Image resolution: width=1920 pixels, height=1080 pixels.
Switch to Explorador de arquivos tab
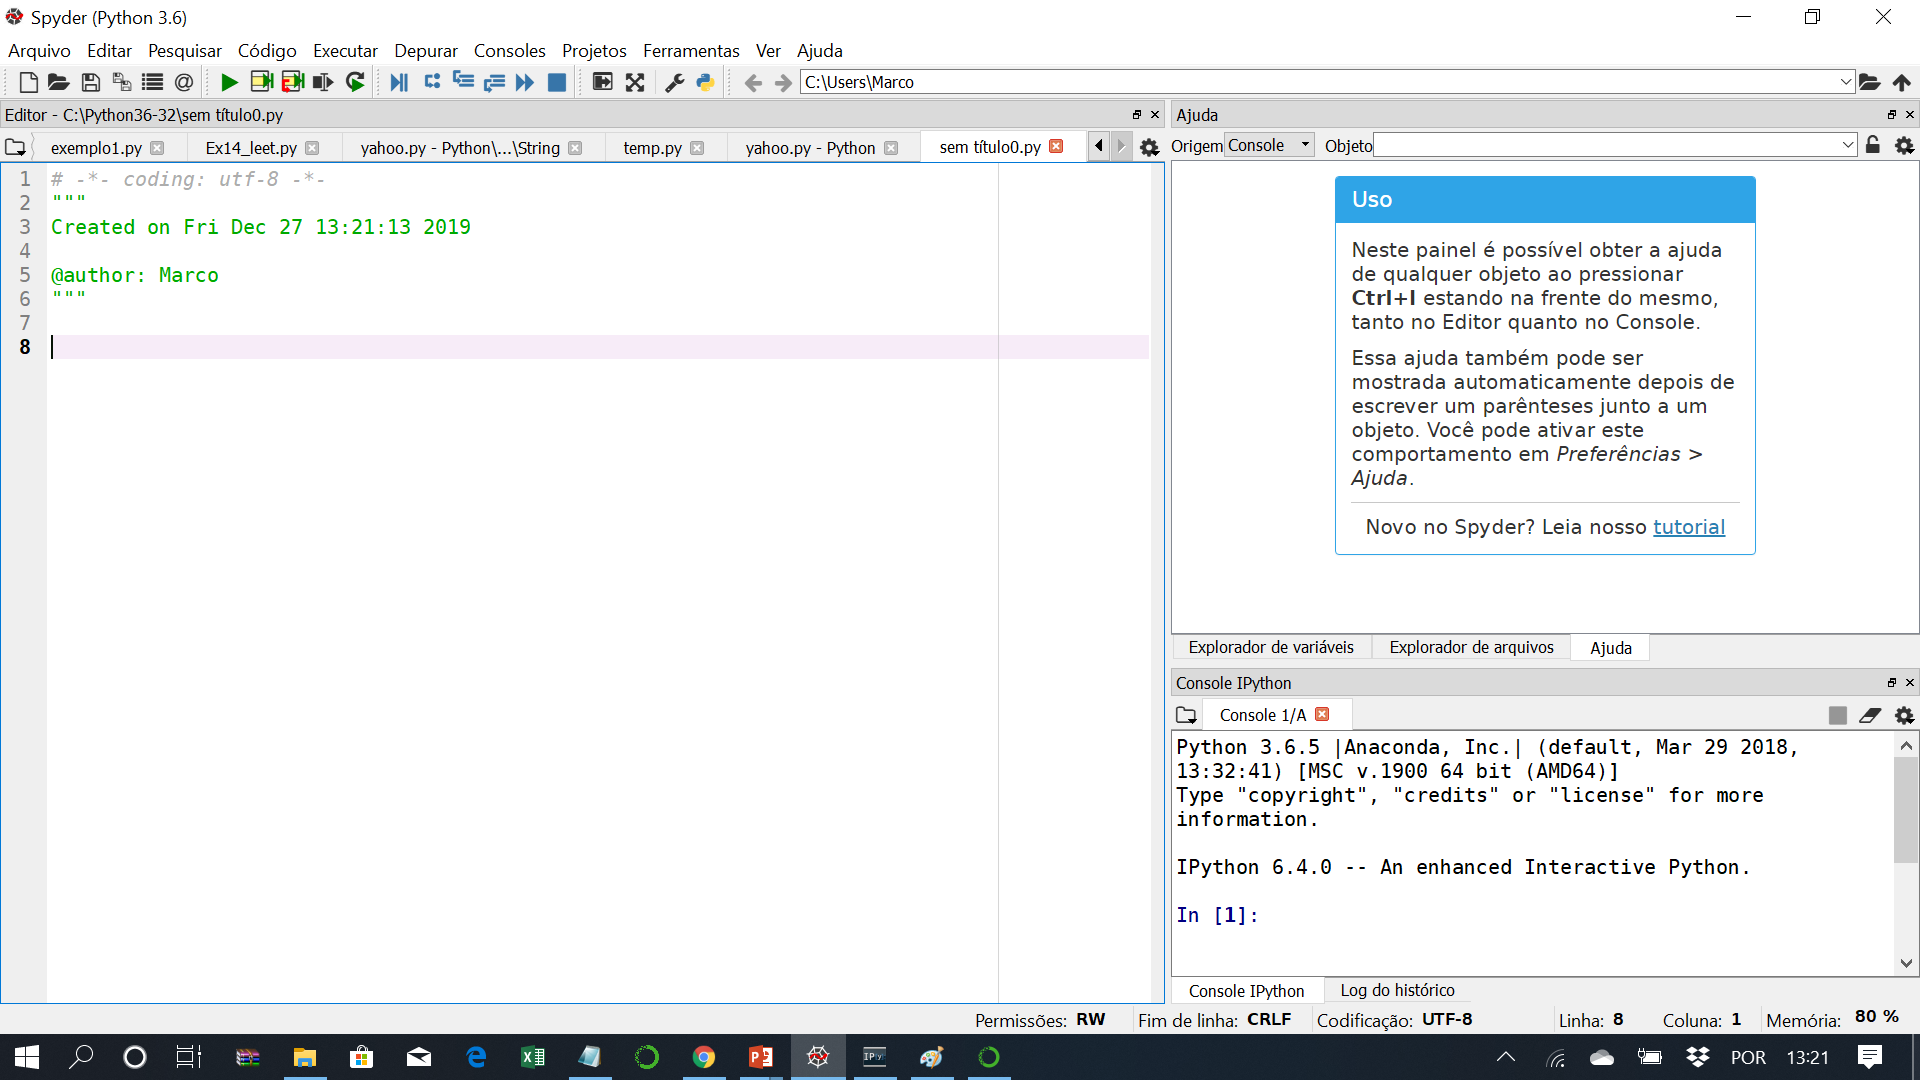pyautogui.click(x=1471, y=647)
